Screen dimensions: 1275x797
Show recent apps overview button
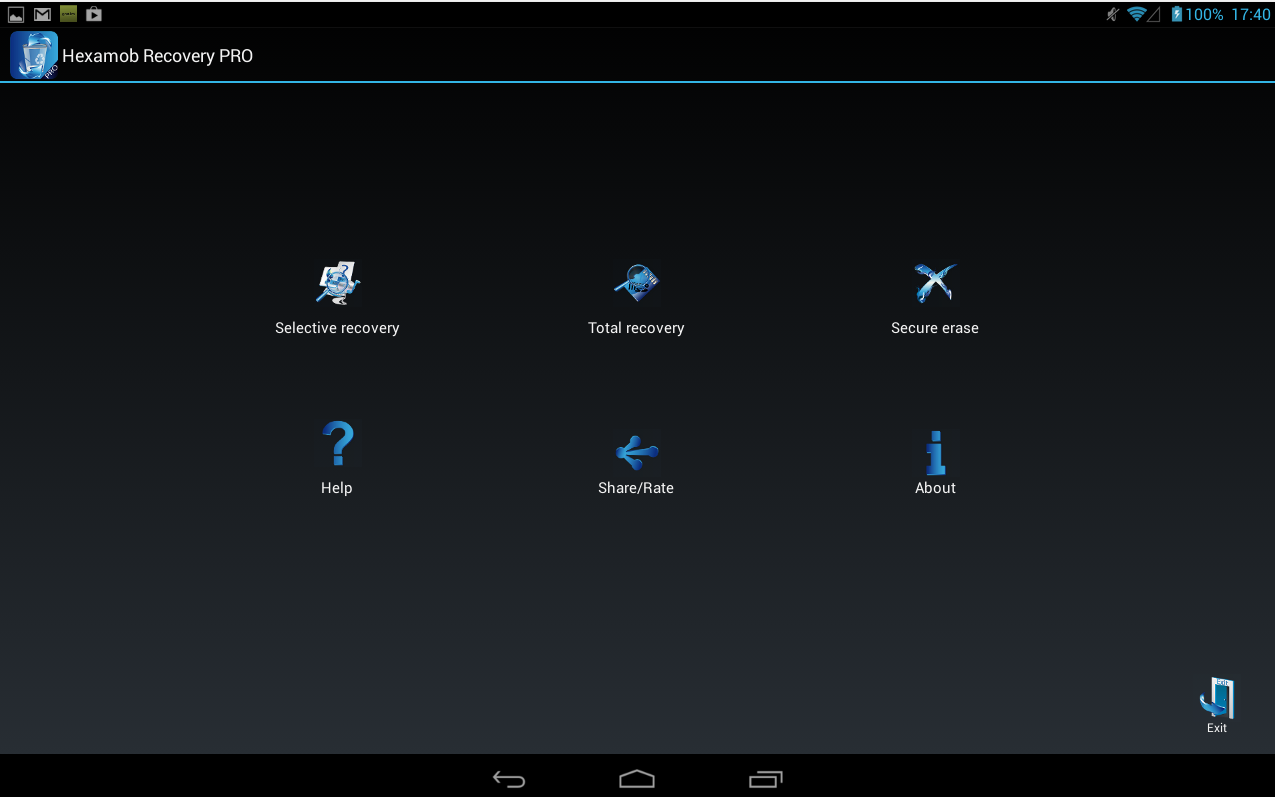click(x=765, y=779)
